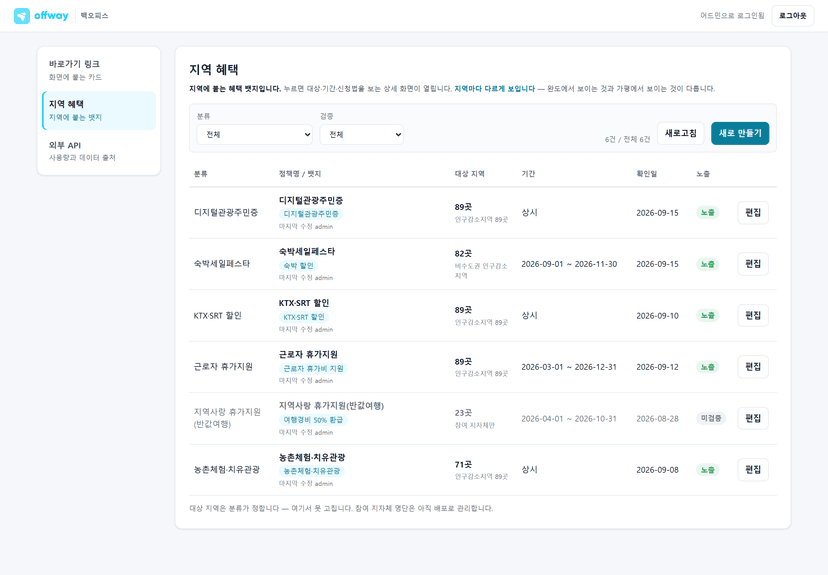Open the 검증 filter dropdown
This screenshot has width=828, height=575.
tap(362, 135)
